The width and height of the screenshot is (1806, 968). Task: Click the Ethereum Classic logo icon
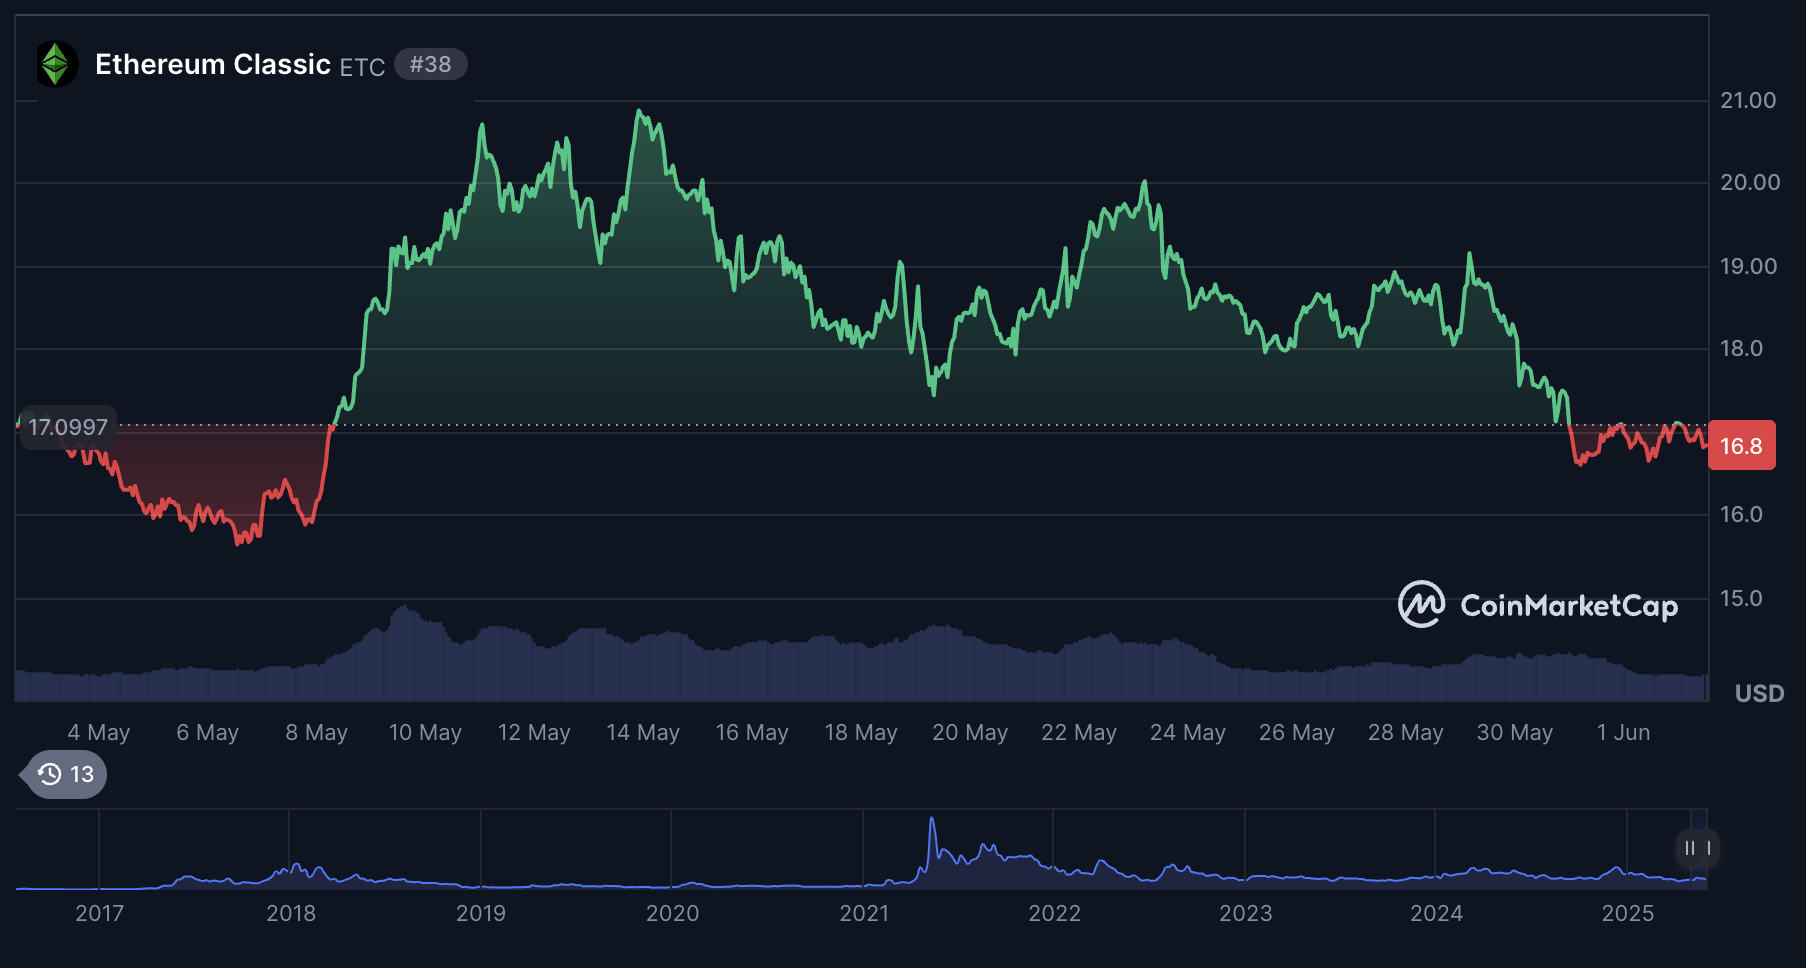coord(56,64)
